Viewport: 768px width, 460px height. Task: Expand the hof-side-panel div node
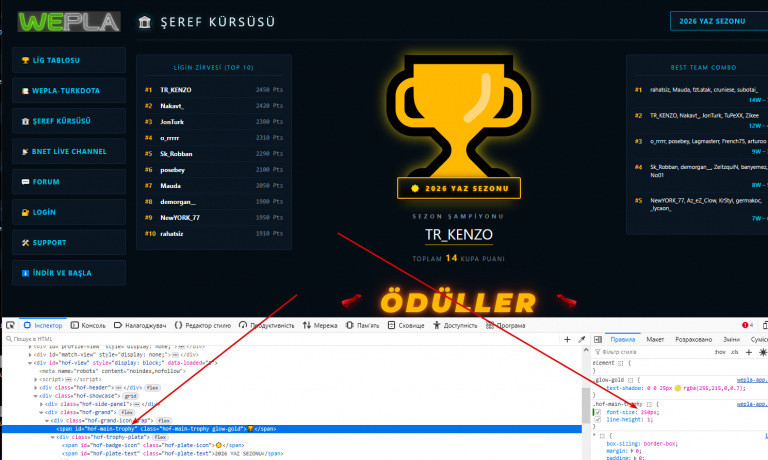[42, 404]
